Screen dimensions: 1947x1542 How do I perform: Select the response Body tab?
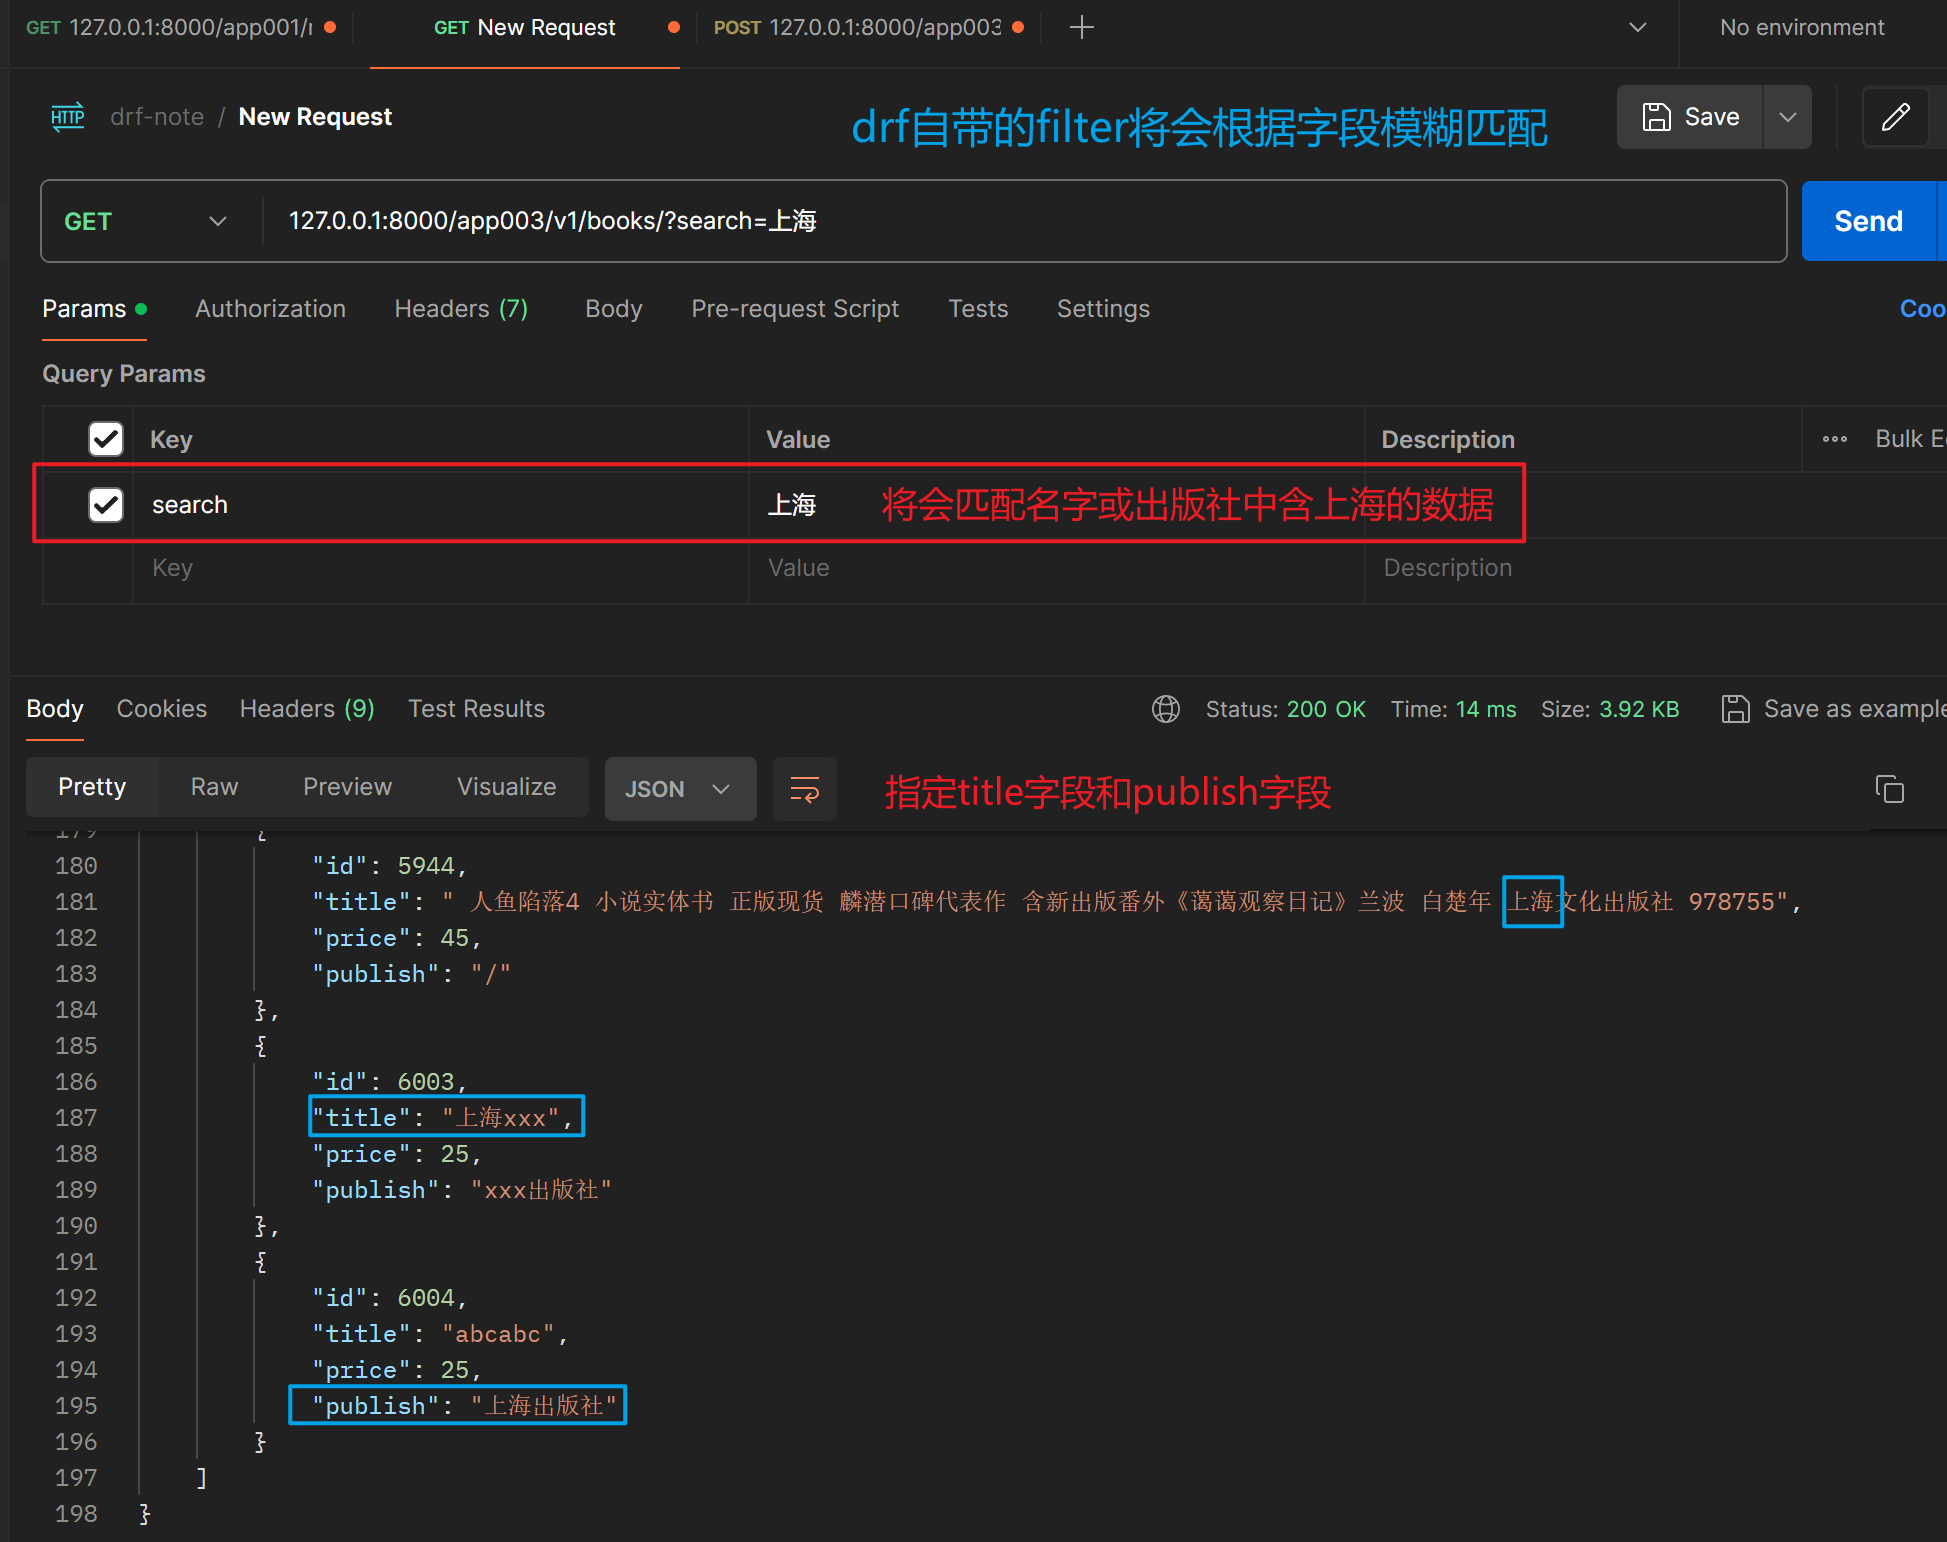[x=55, y=709]
